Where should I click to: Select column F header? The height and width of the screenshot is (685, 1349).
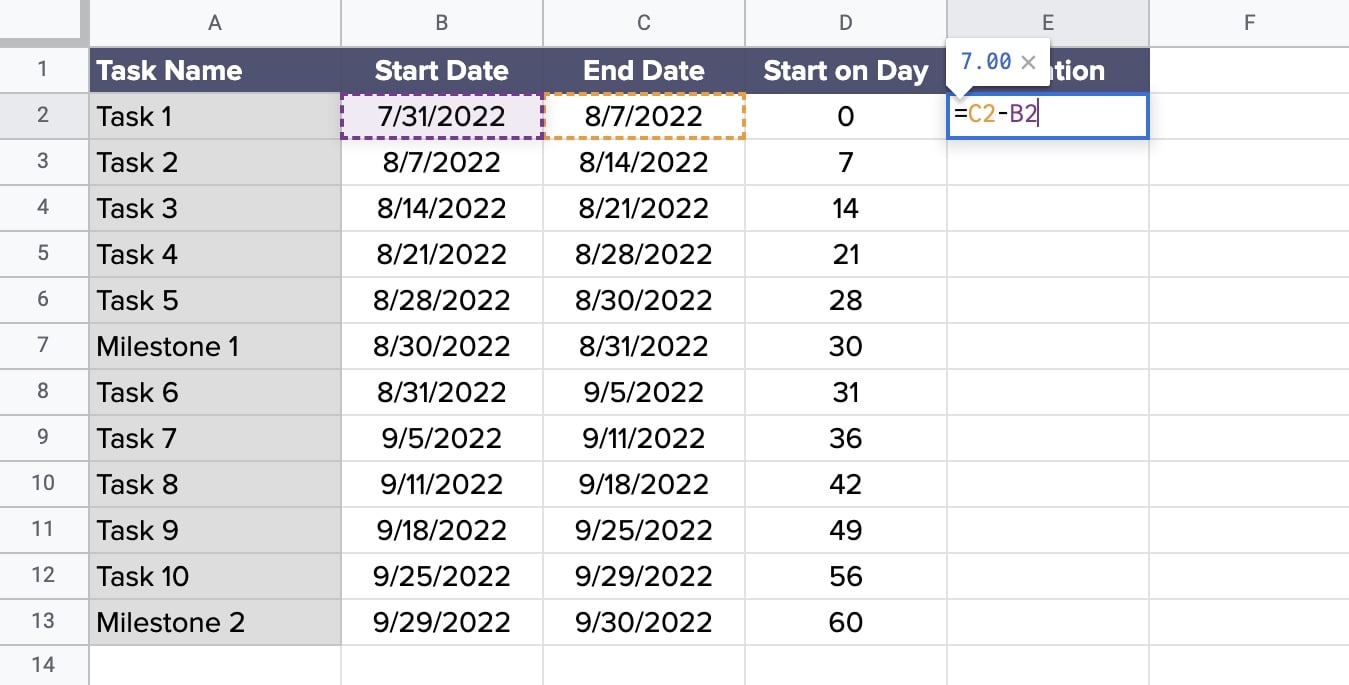pos(1249,22)
